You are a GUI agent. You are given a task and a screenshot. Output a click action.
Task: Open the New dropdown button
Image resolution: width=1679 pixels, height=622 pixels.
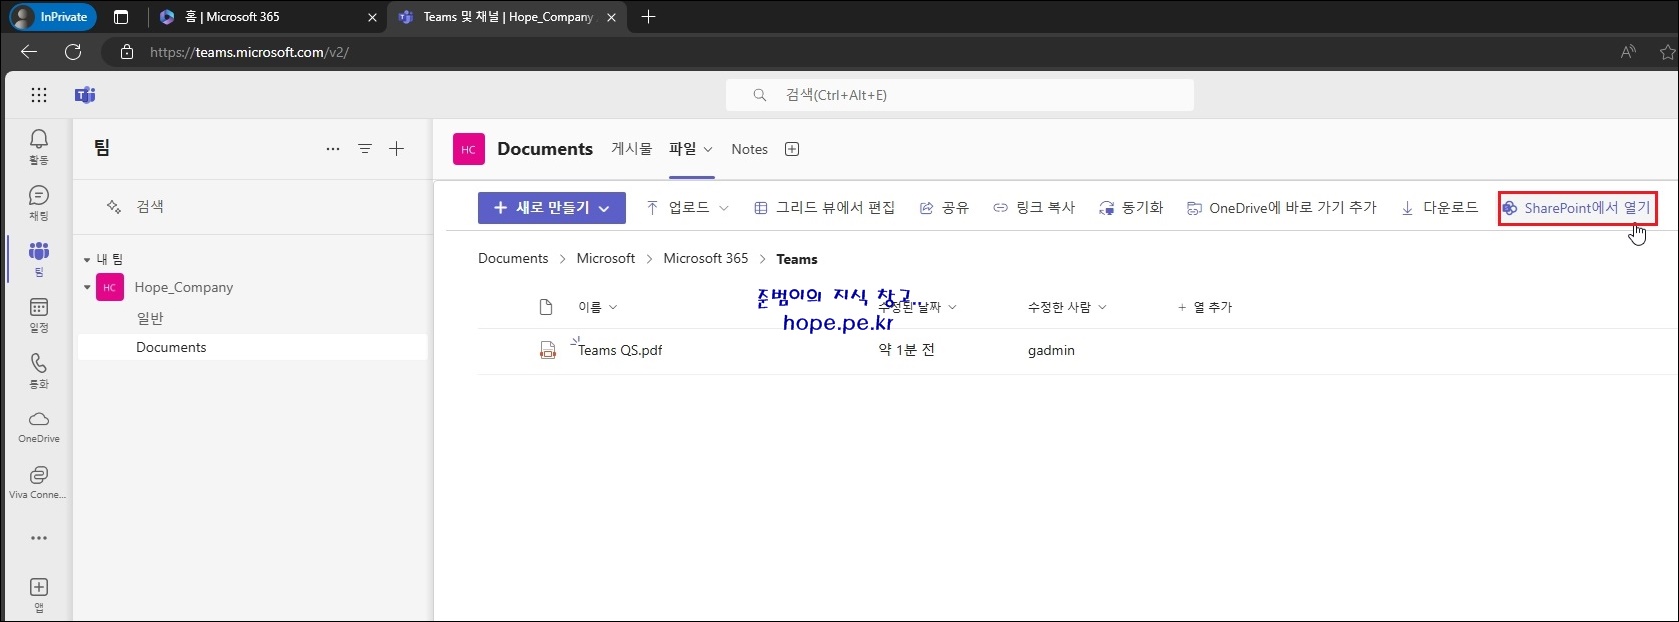click(x=552, y=208)
